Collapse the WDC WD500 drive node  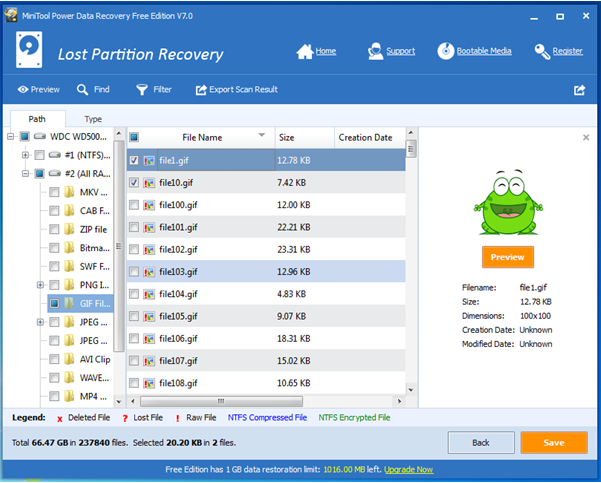tap(11, 136)
